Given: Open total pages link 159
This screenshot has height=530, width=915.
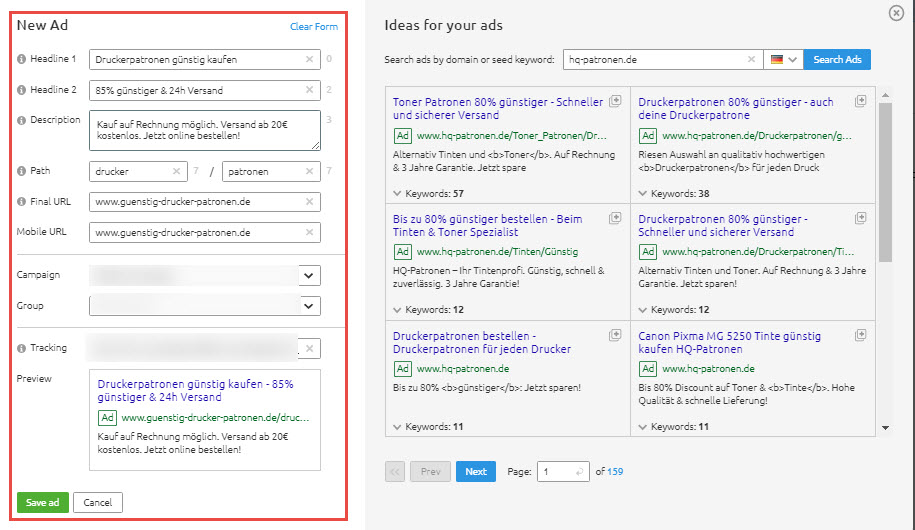Looking at the screenshot, I should coord(615,472).
